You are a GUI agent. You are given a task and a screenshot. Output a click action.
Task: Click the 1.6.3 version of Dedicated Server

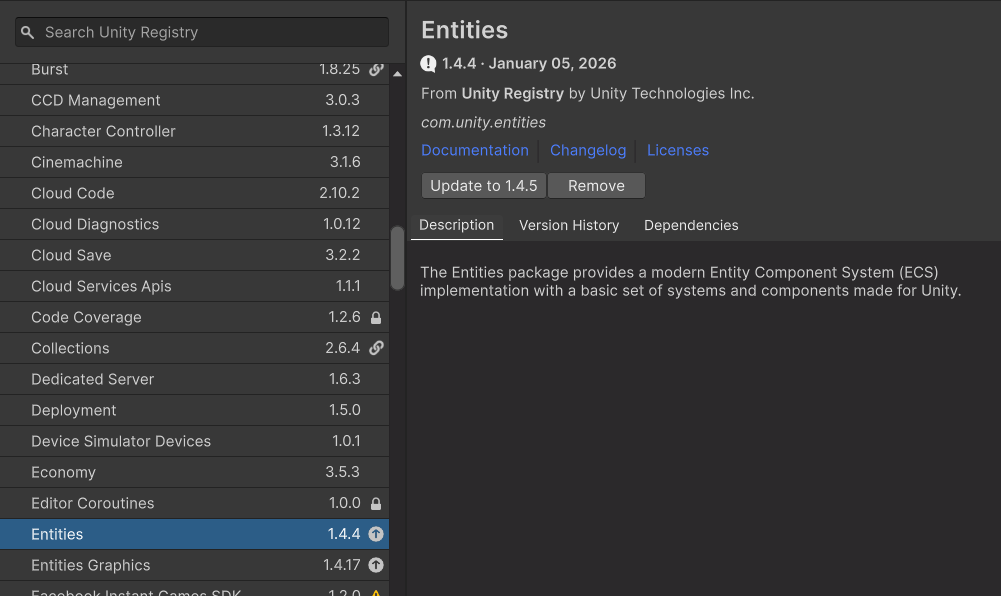click(x=345, y=379)
